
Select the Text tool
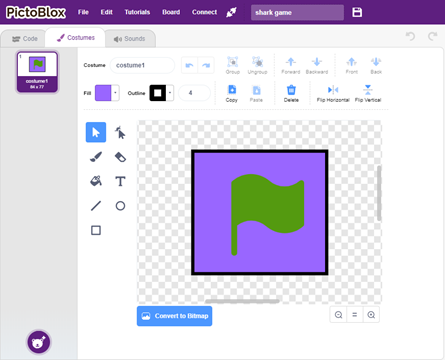(120, 181)
